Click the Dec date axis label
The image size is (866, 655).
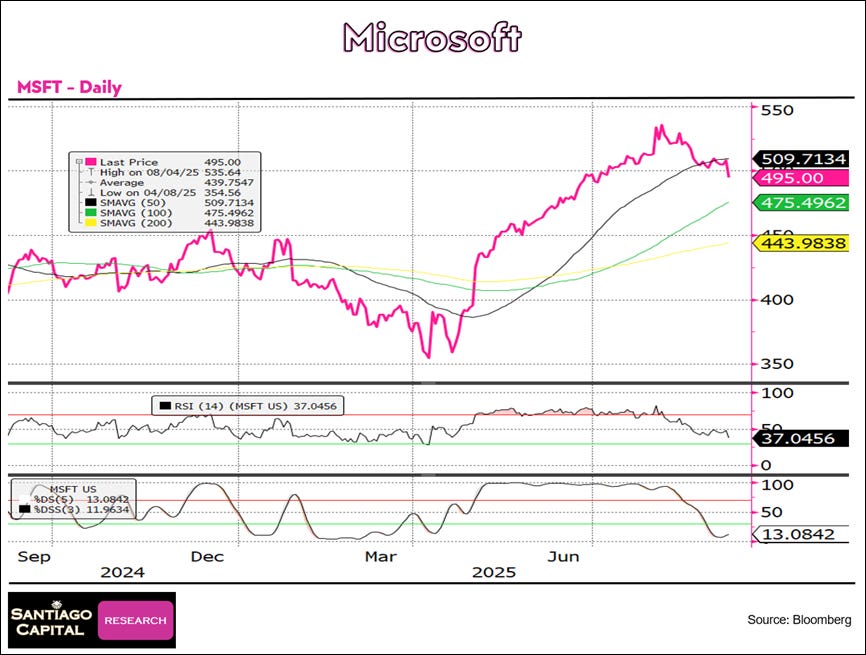(x=207, y=556)
